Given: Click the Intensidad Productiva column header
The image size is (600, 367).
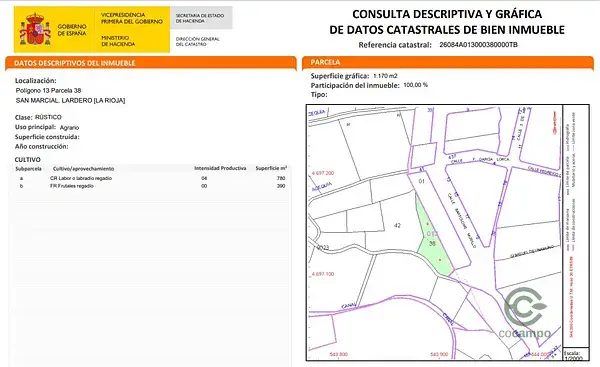Looking at the screenshot, I should coord(220,168).
